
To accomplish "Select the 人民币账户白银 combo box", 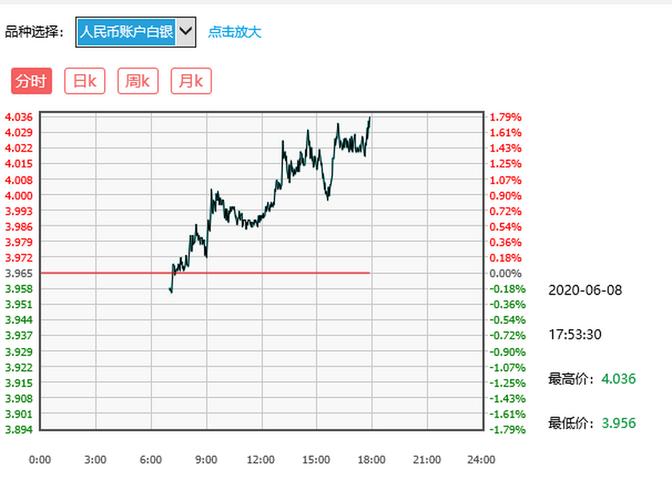I will pyautogui.click(x=127, y=31).
